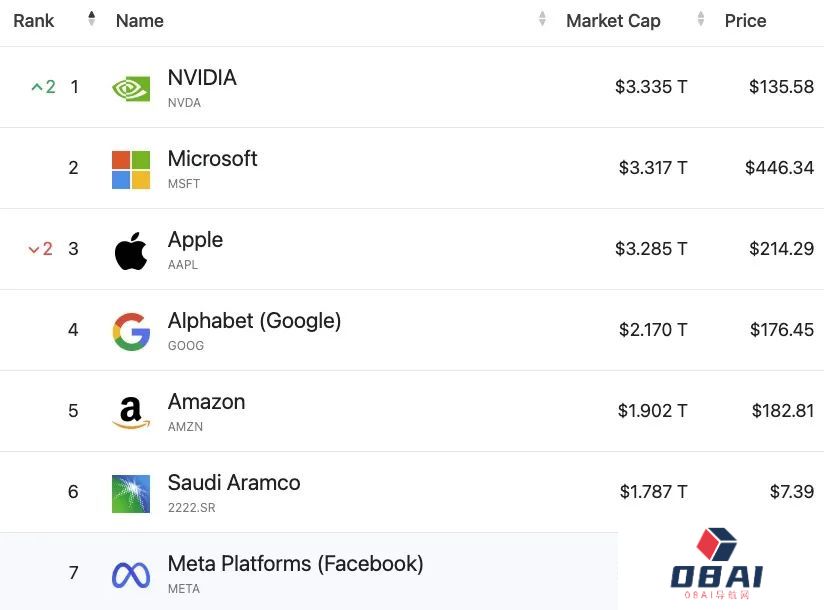The image size is (824, 610).
Task: Click the red rank-down indicator for Apple
Action: 40,249
